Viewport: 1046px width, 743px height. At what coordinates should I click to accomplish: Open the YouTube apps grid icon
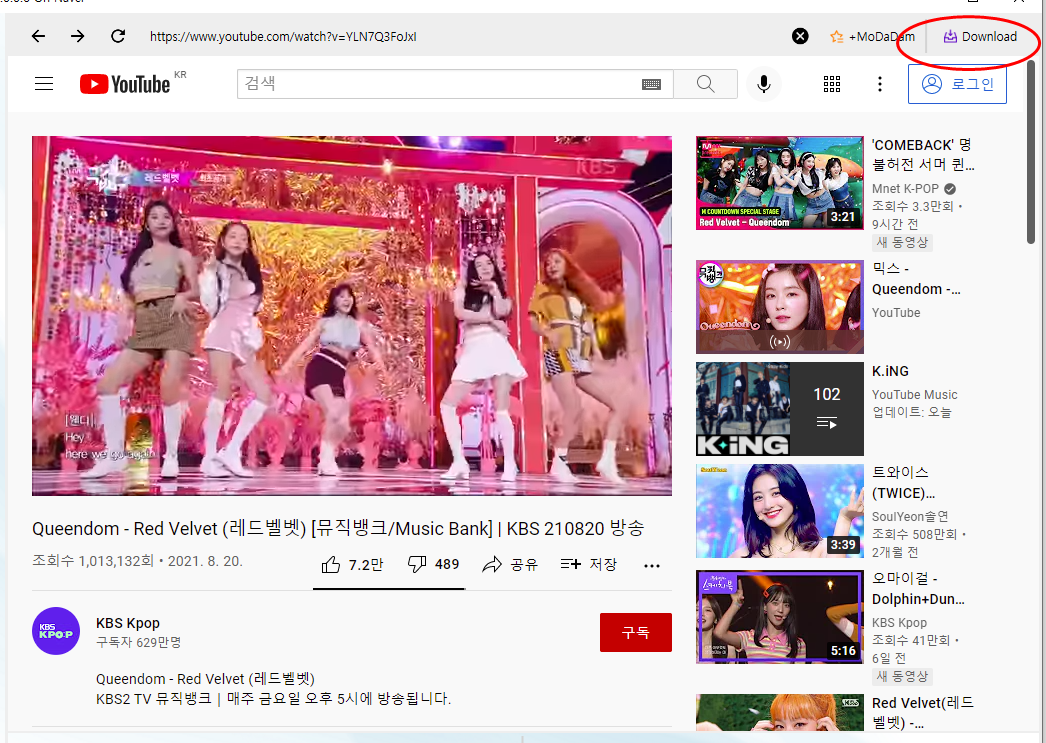(x=832, y=84)
